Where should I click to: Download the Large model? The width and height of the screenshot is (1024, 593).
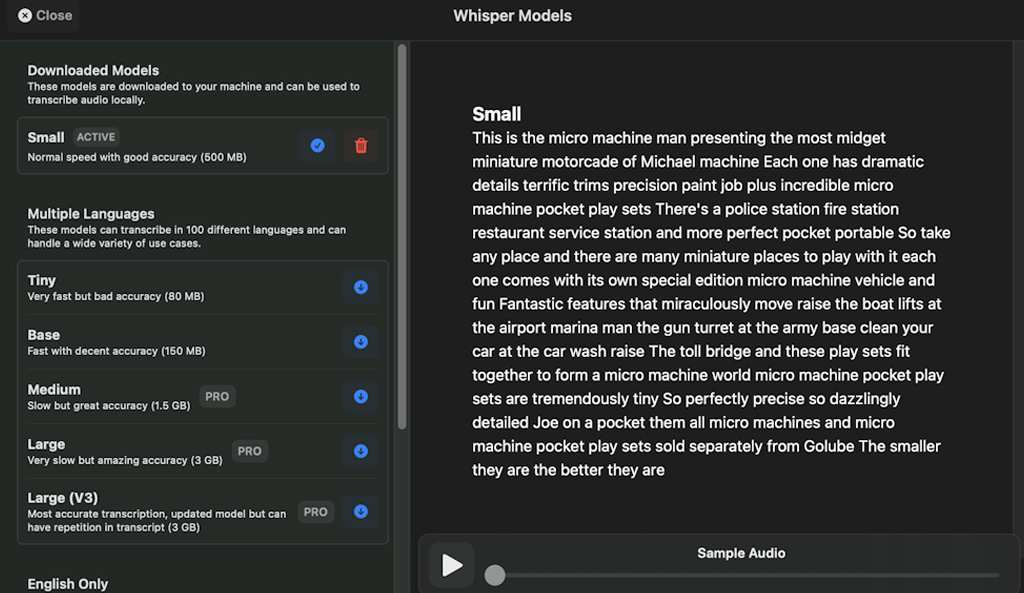coord(360,451)
